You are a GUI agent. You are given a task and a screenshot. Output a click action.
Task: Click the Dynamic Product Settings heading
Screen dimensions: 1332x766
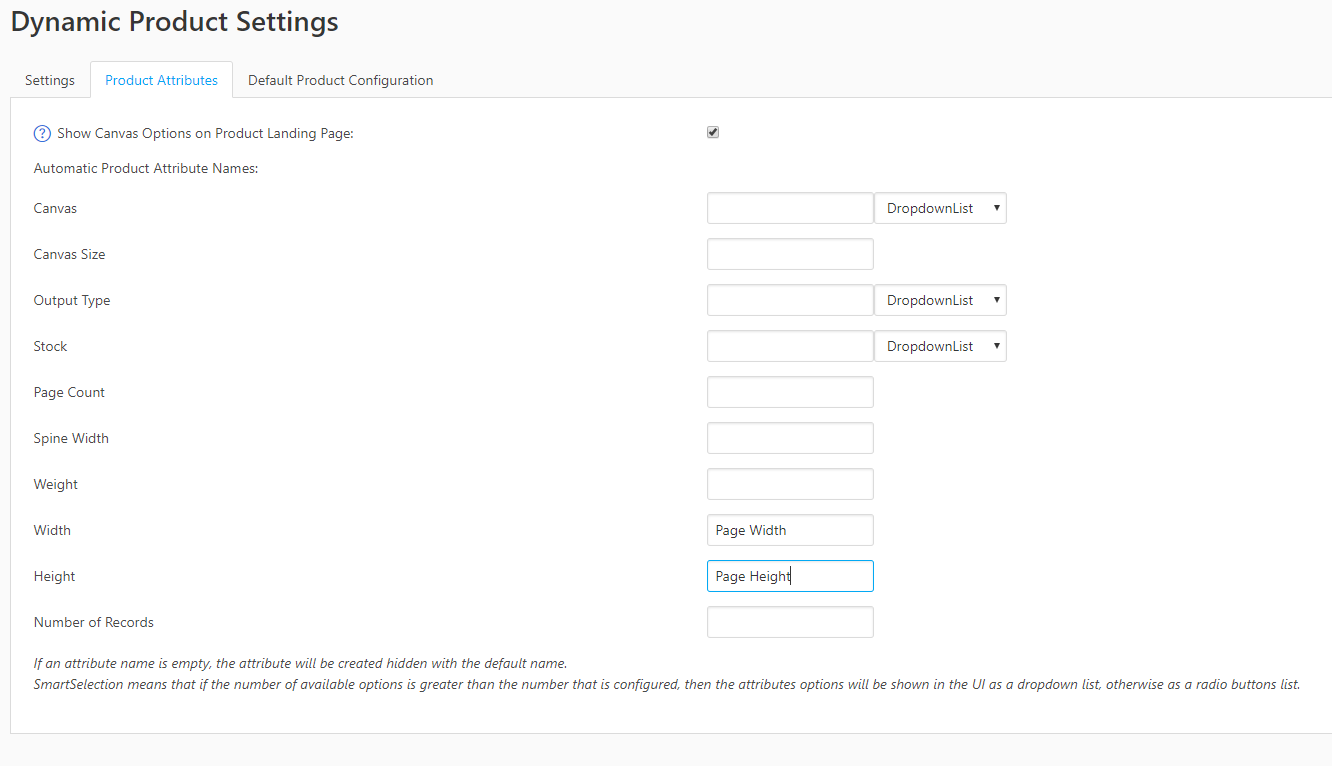click(x=174, y=22)
